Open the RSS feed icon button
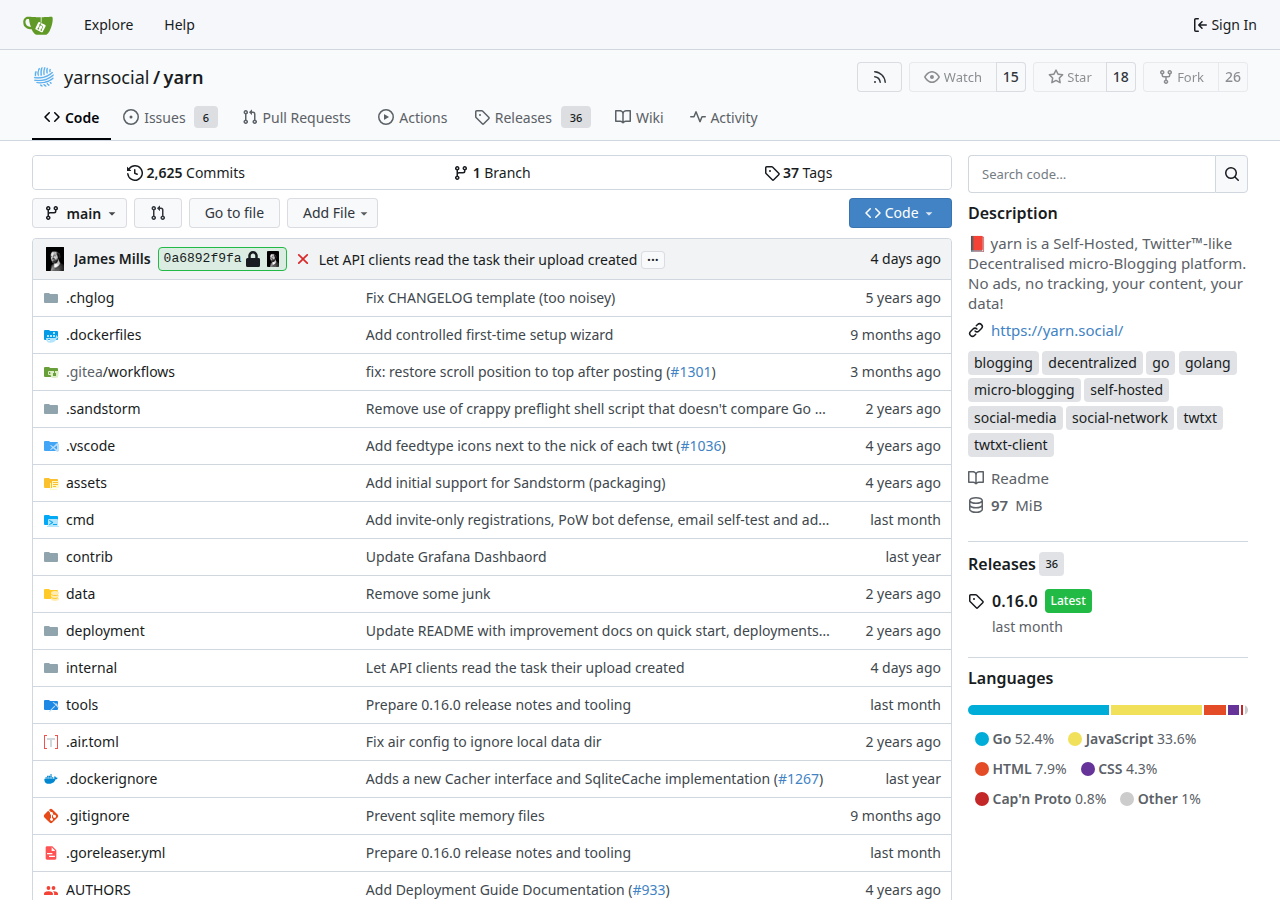 click(879, 77)
